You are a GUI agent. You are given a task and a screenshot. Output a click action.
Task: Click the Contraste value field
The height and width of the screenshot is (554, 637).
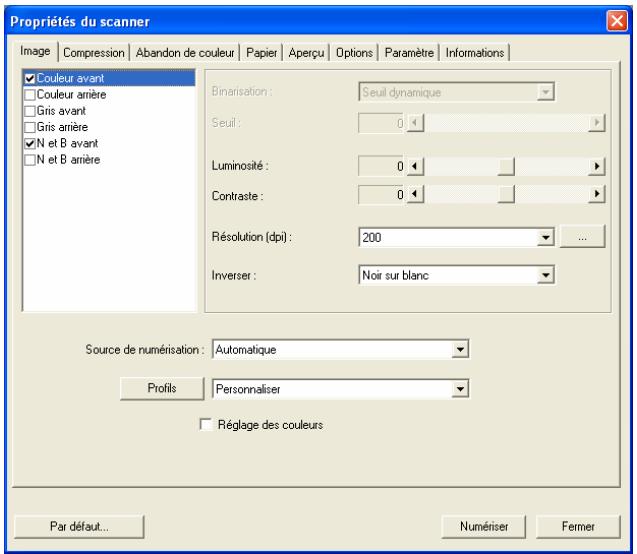(x=381, y=195)
